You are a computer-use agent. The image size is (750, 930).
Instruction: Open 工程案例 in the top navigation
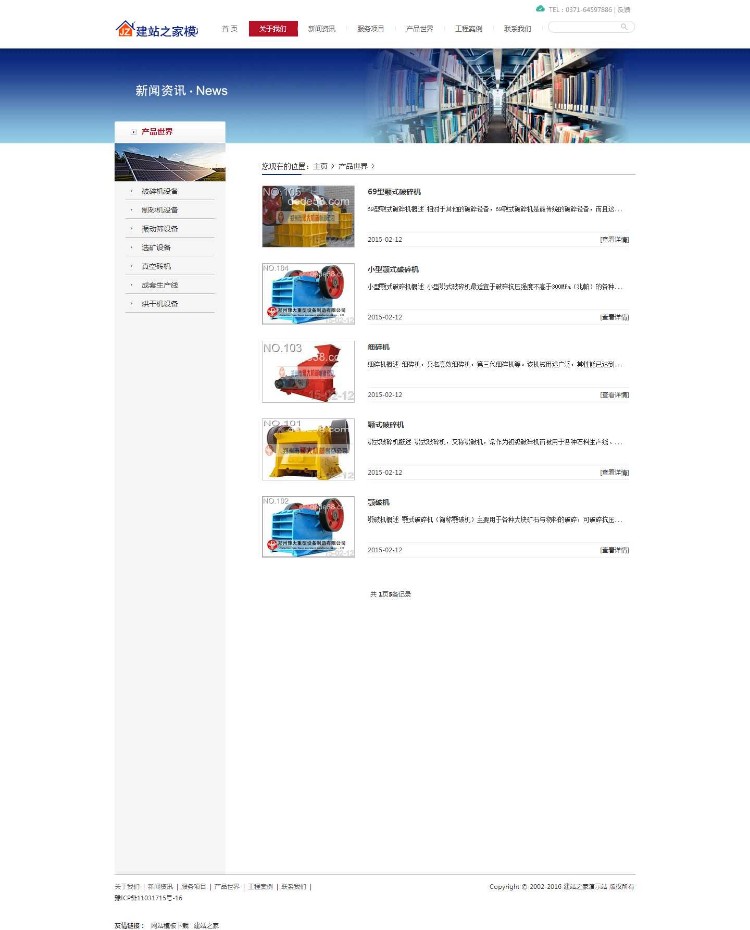pos(468,28)
